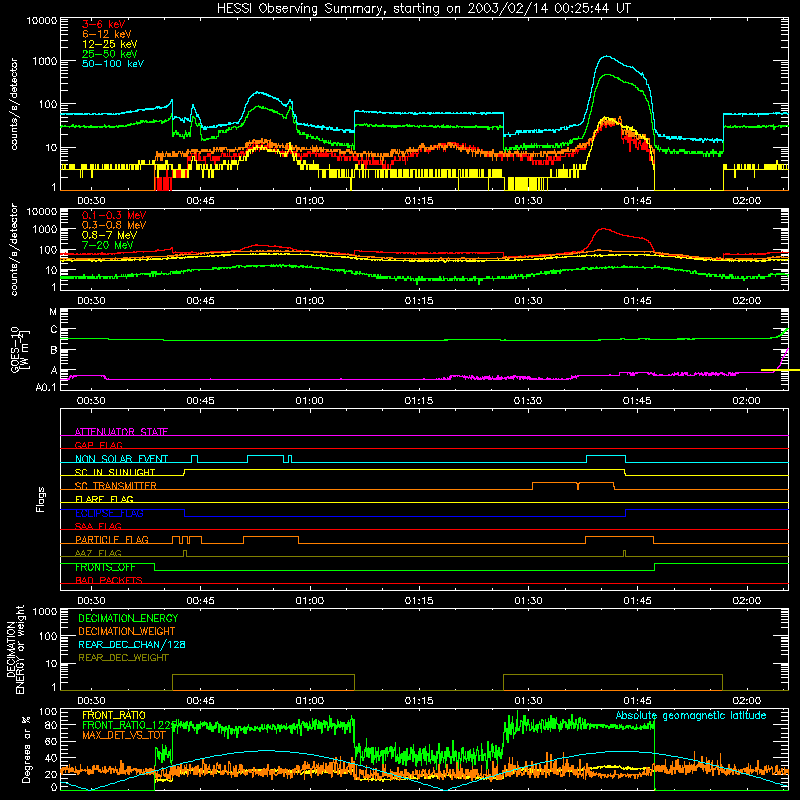Click the "DECIMATION_ENERGY" legend label

click(x=128, y=618)
